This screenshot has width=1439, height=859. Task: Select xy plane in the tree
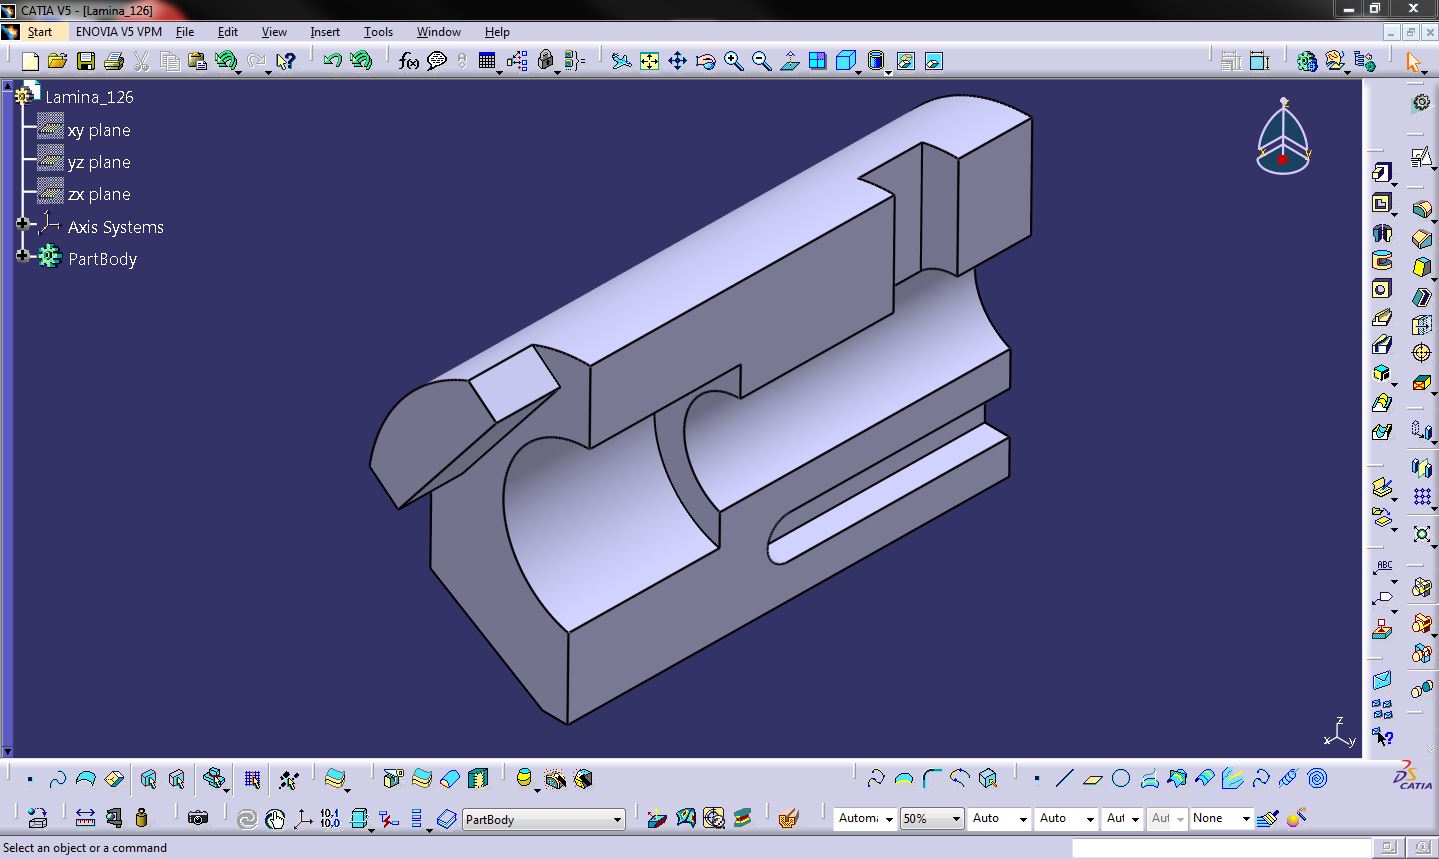(99, 130)
